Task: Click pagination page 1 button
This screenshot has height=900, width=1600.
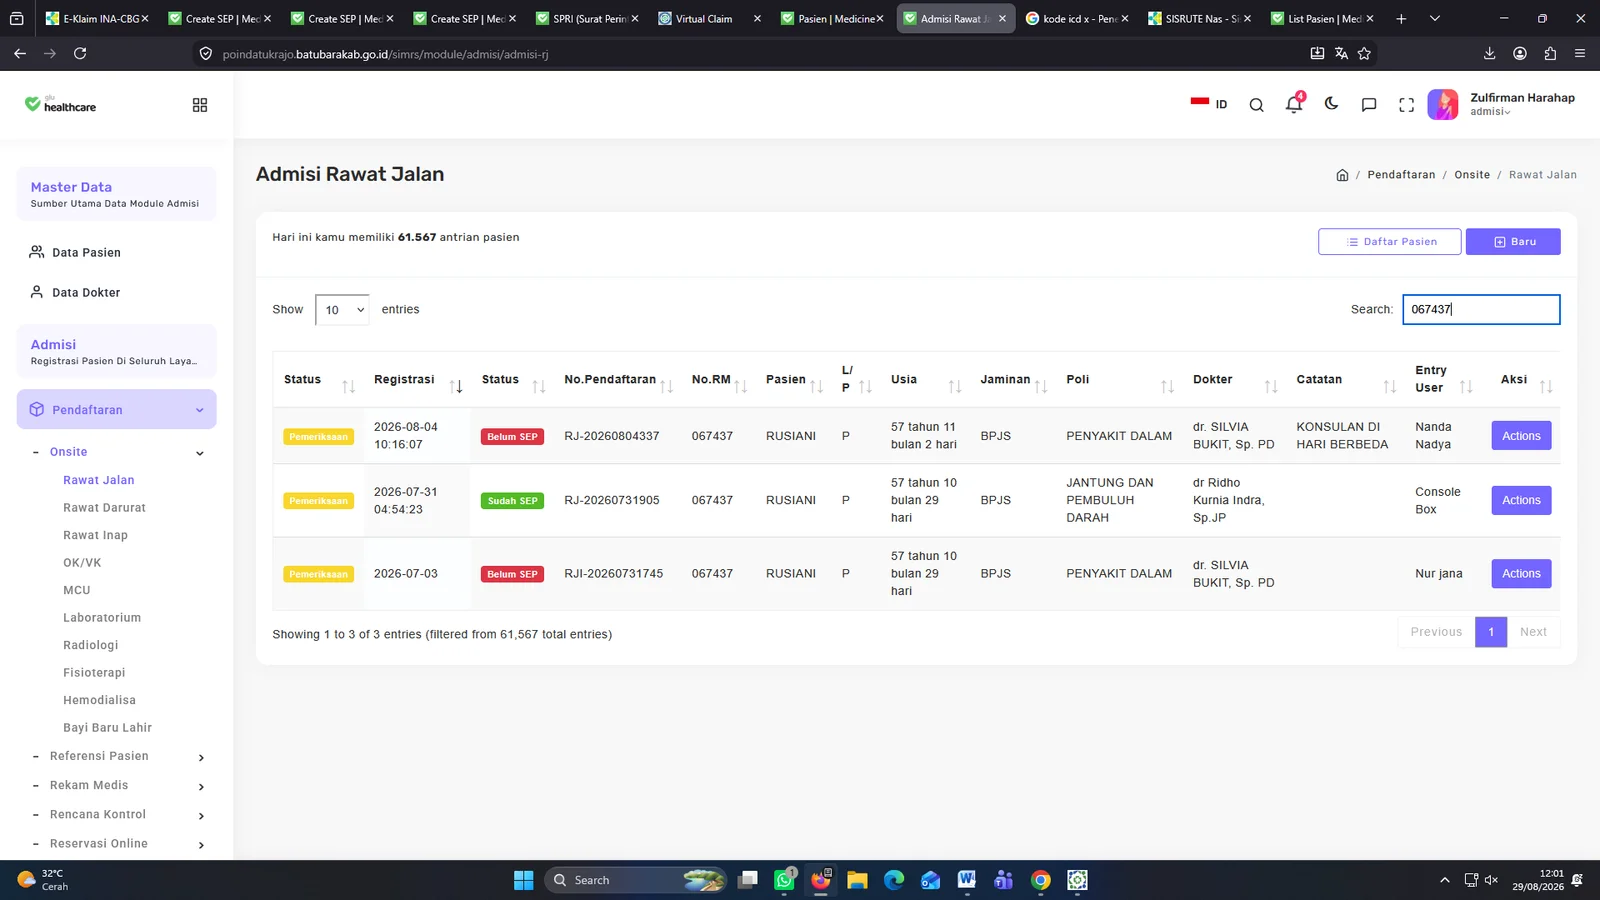Action: (1491, 632)
